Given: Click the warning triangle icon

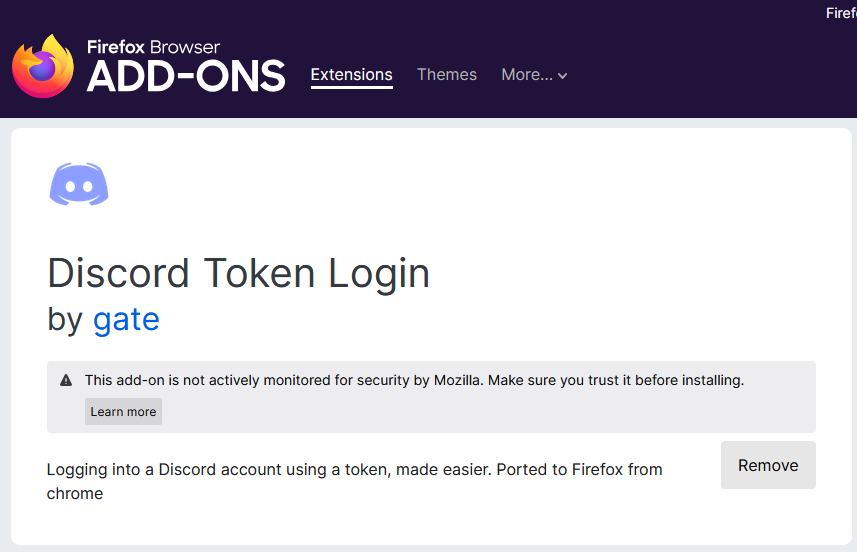Looking at the screenshot, I should (x=66, y=380).
